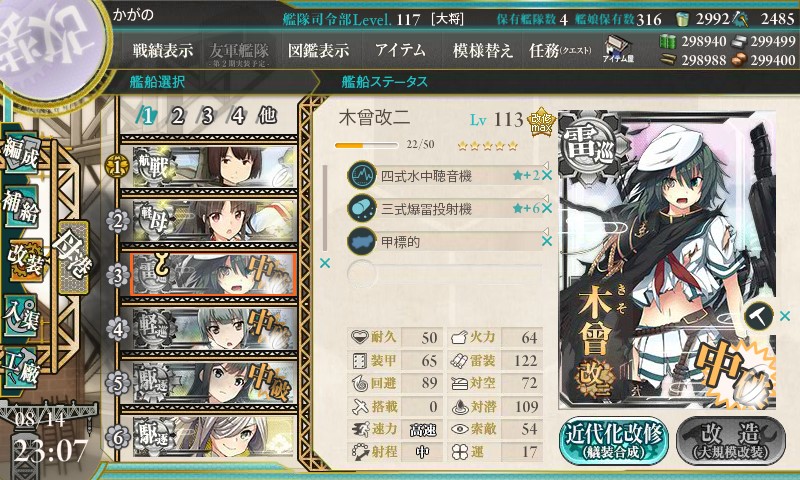Viewport: 800px width, 480px height.
Task: Open the 補給 resupply sidebar icon
Action: pyautogui.click(x=20, y=207)
